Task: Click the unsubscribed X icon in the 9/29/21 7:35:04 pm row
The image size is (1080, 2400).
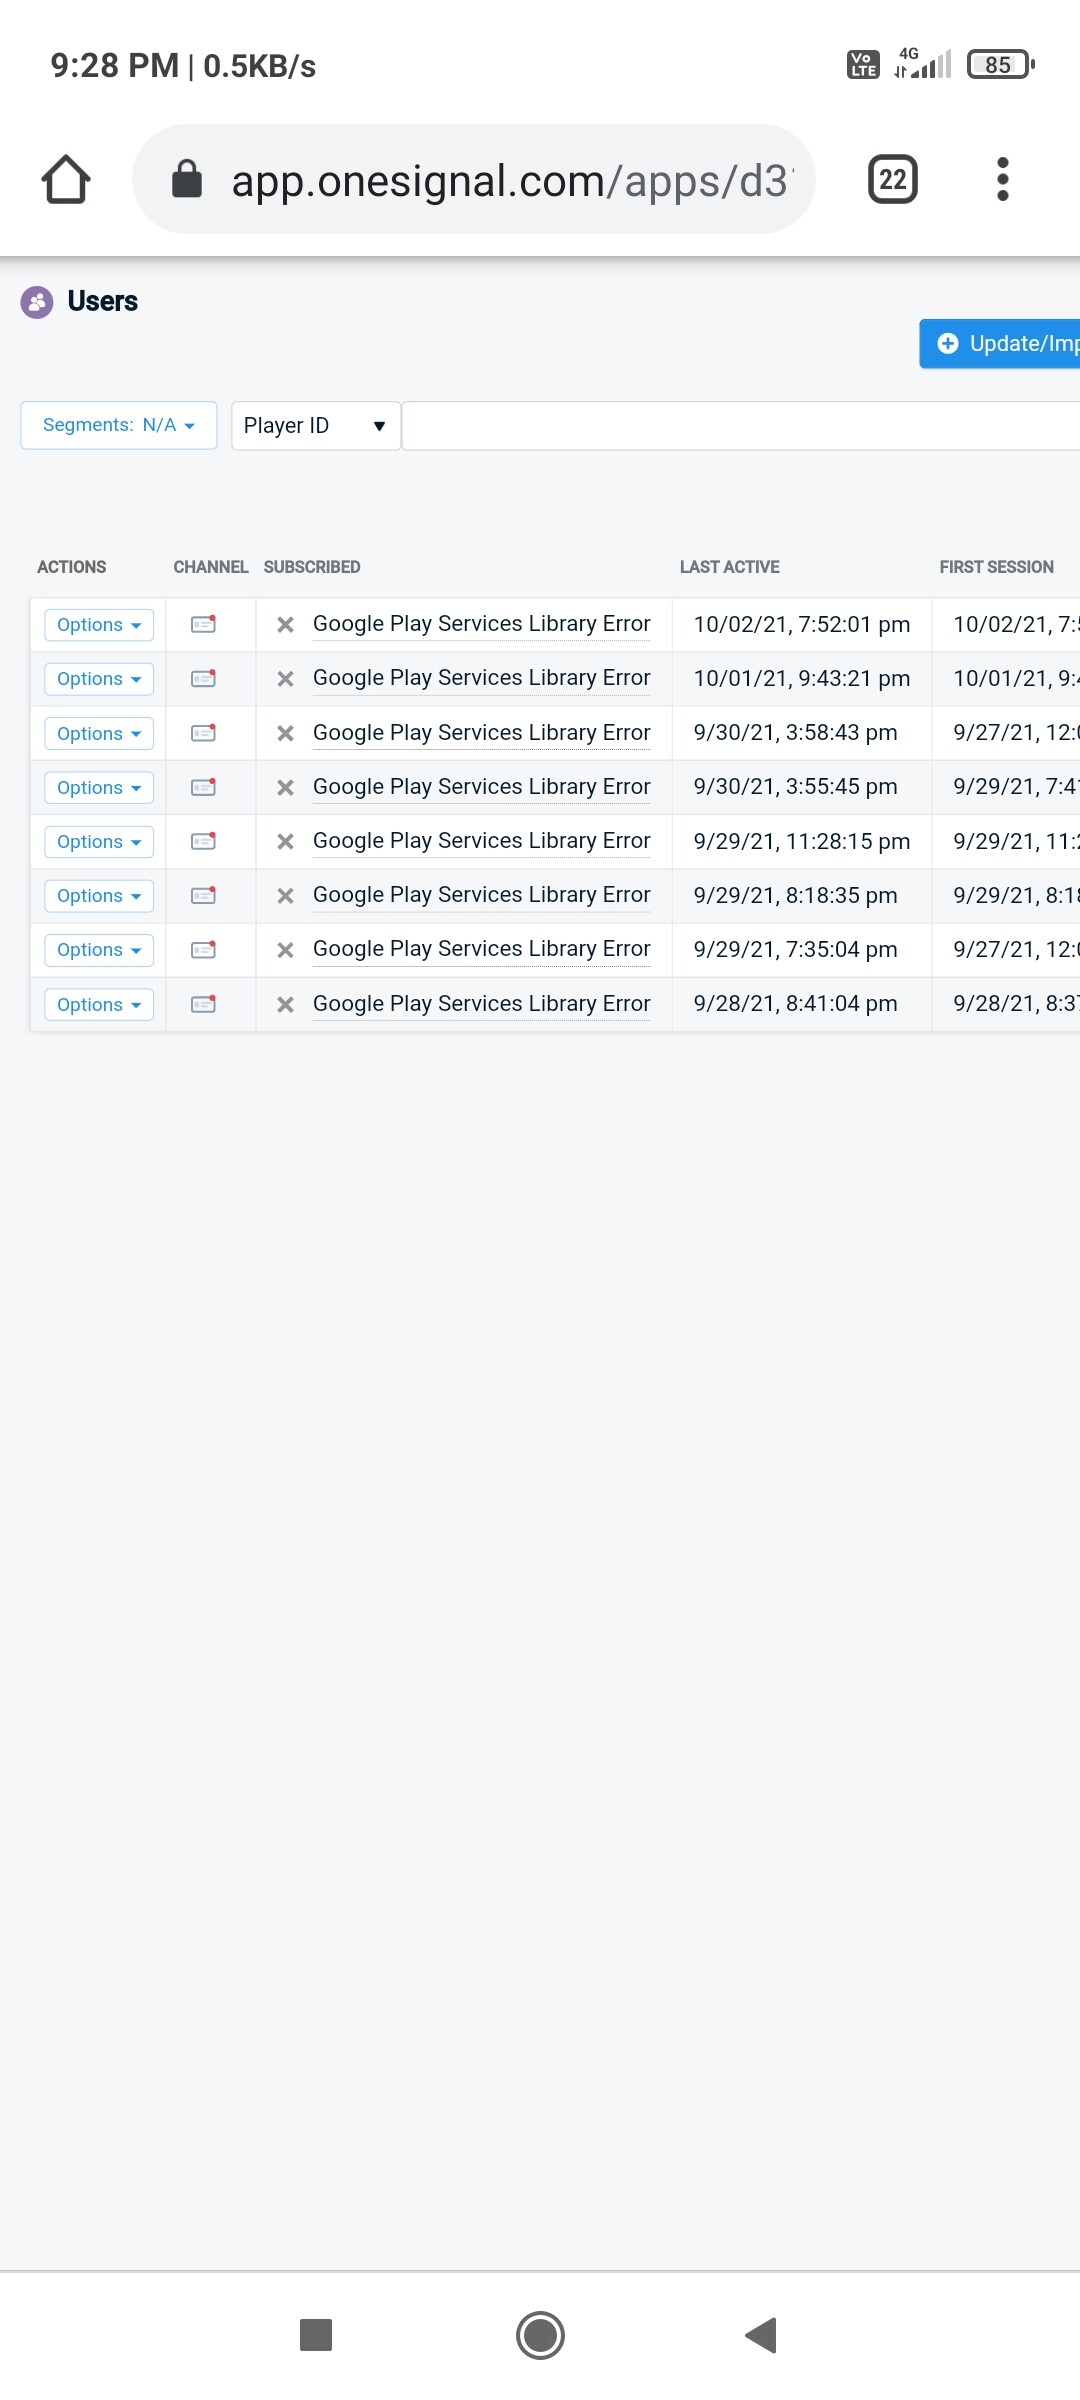Action: pyautogui.click(x=285, y=950)
